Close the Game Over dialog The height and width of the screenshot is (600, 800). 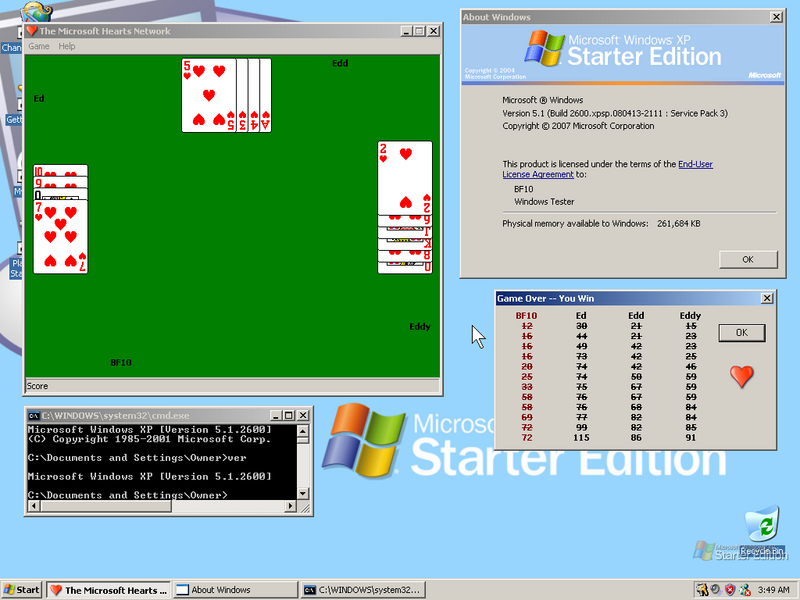pos(767,298)
